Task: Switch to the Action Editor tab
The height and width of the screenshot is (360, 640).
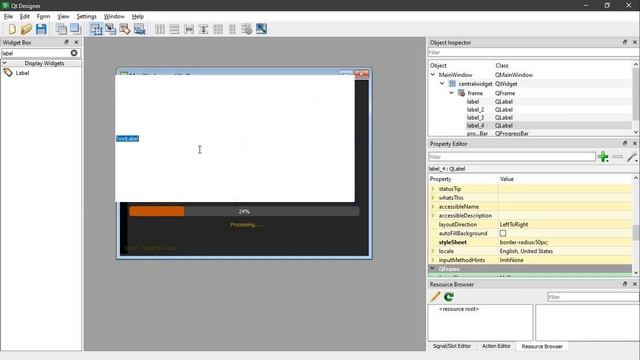Action: [496, 346]
